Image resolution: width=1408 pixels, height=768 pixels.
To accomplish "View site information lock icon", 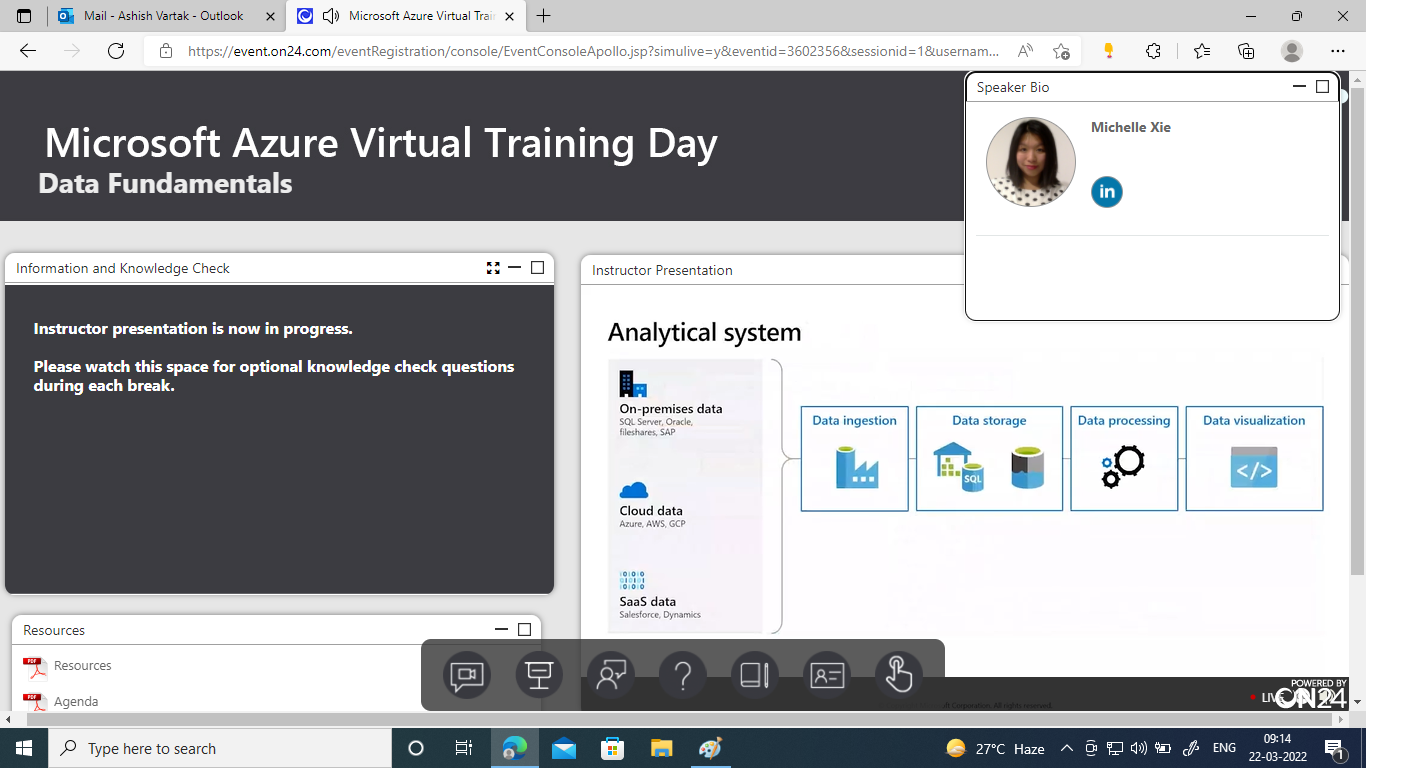I will 166,51.
